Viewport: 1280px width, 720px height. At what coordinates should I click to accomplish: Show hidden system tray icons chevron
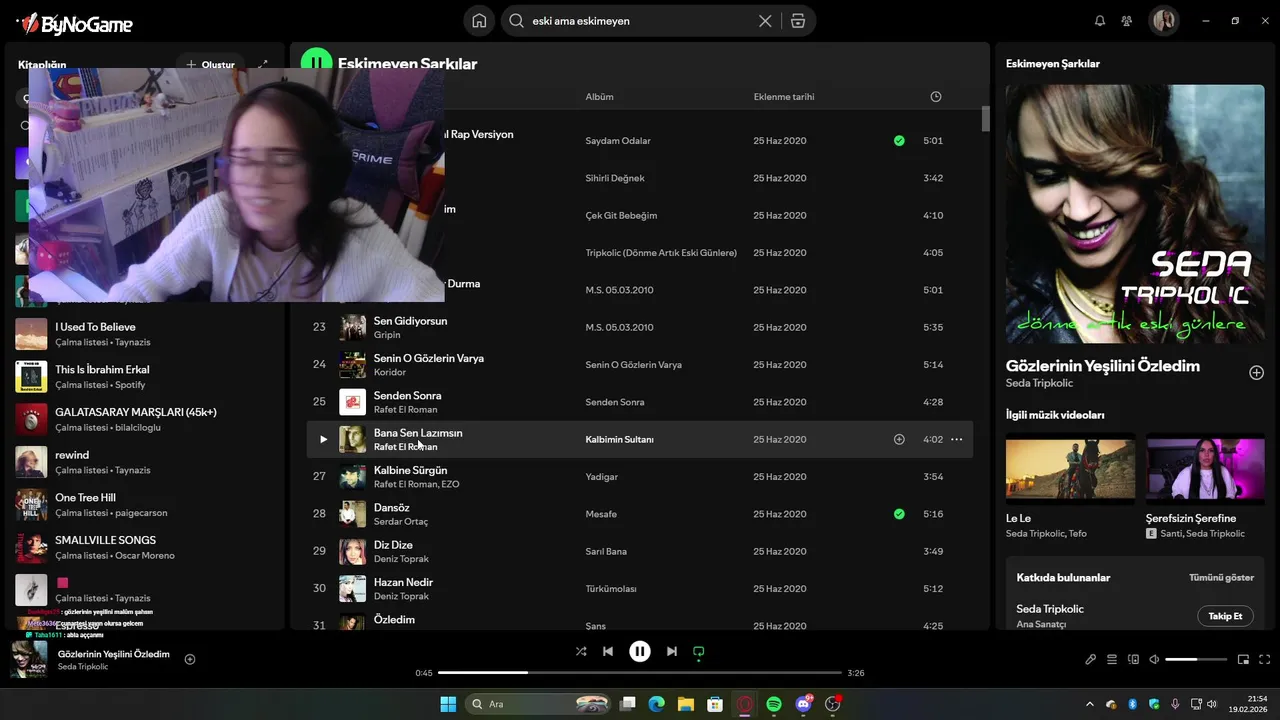click(1089, 704)
